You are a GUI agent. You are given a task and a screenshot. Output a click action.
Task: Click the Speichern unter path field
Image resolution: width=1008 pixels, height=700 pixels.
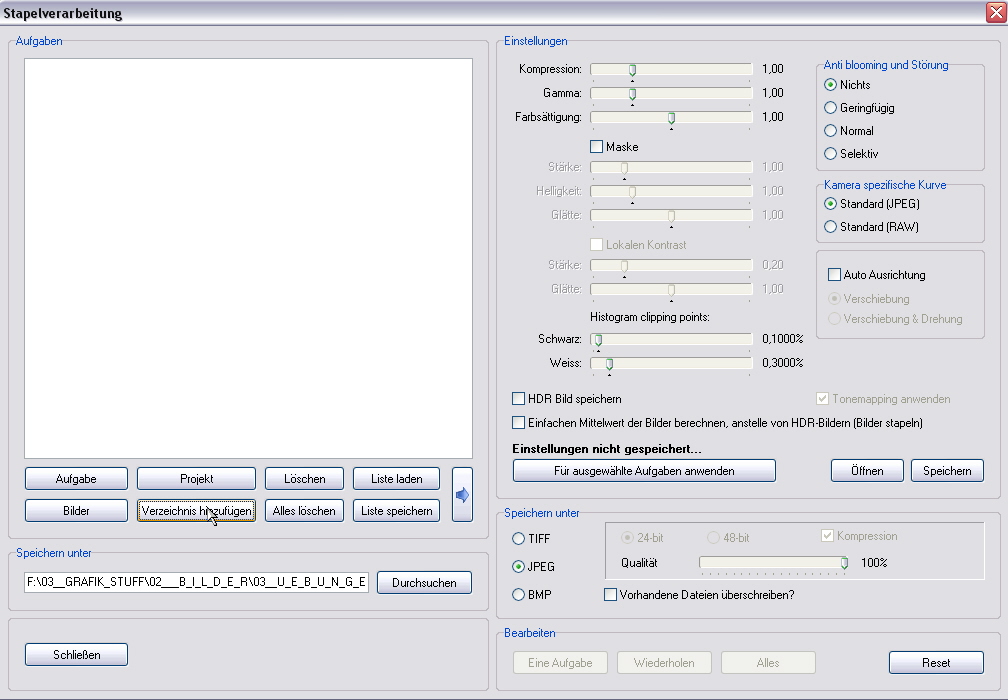[197, 583]
